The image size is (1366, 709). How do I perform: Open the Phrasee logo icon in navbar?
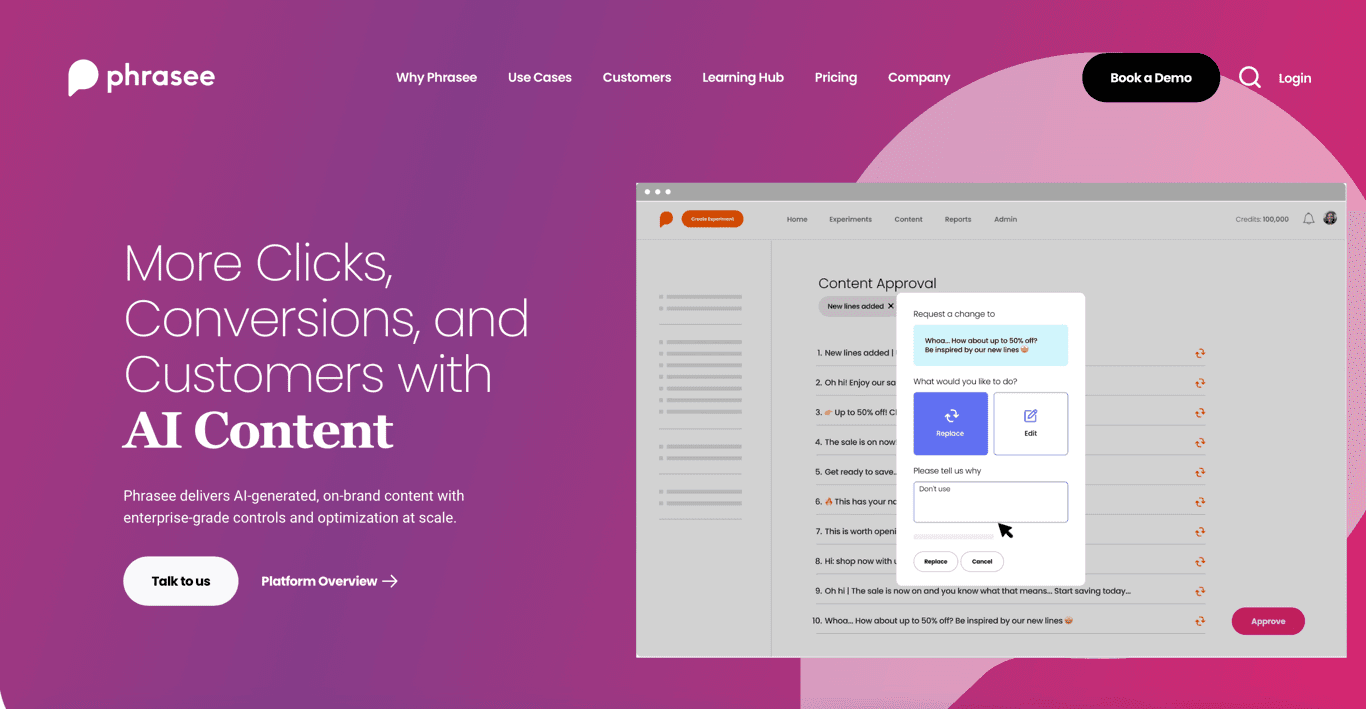(84, 77)
